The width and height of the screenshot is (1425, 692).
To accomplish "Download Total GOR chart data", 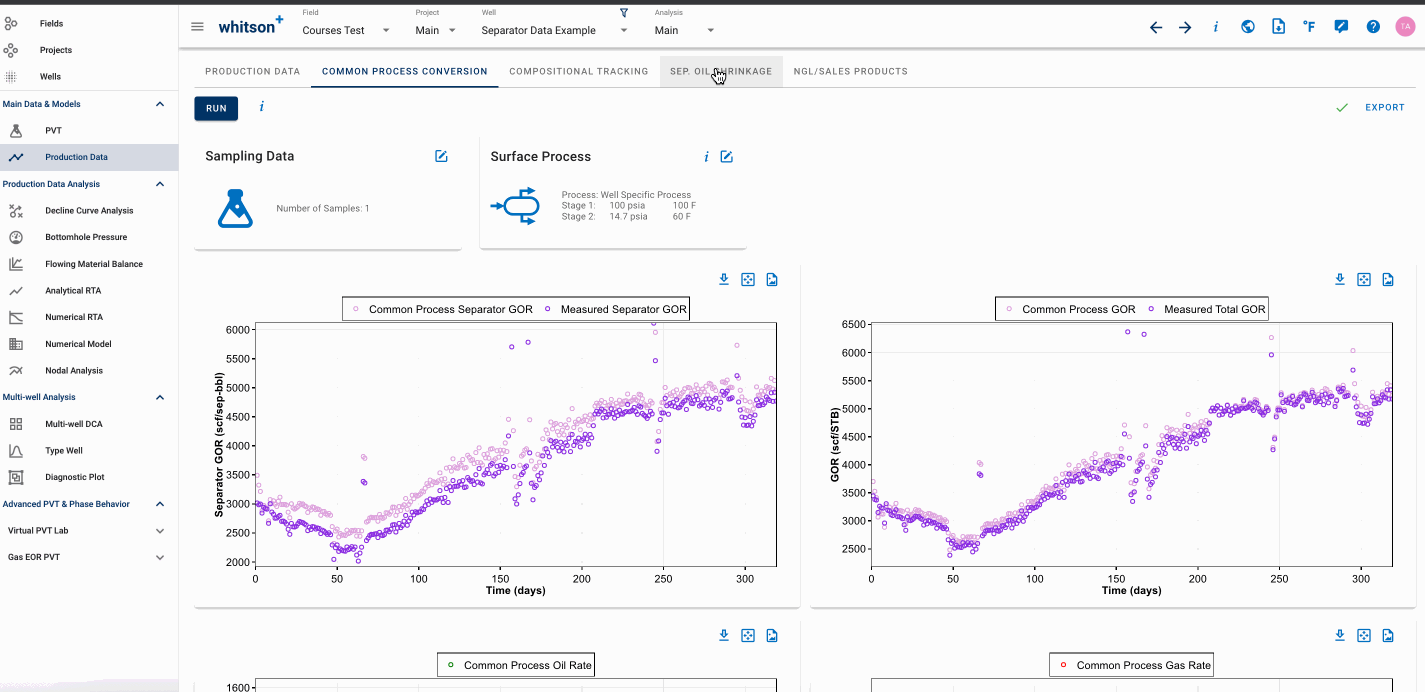I will (x=1340, y=280).
